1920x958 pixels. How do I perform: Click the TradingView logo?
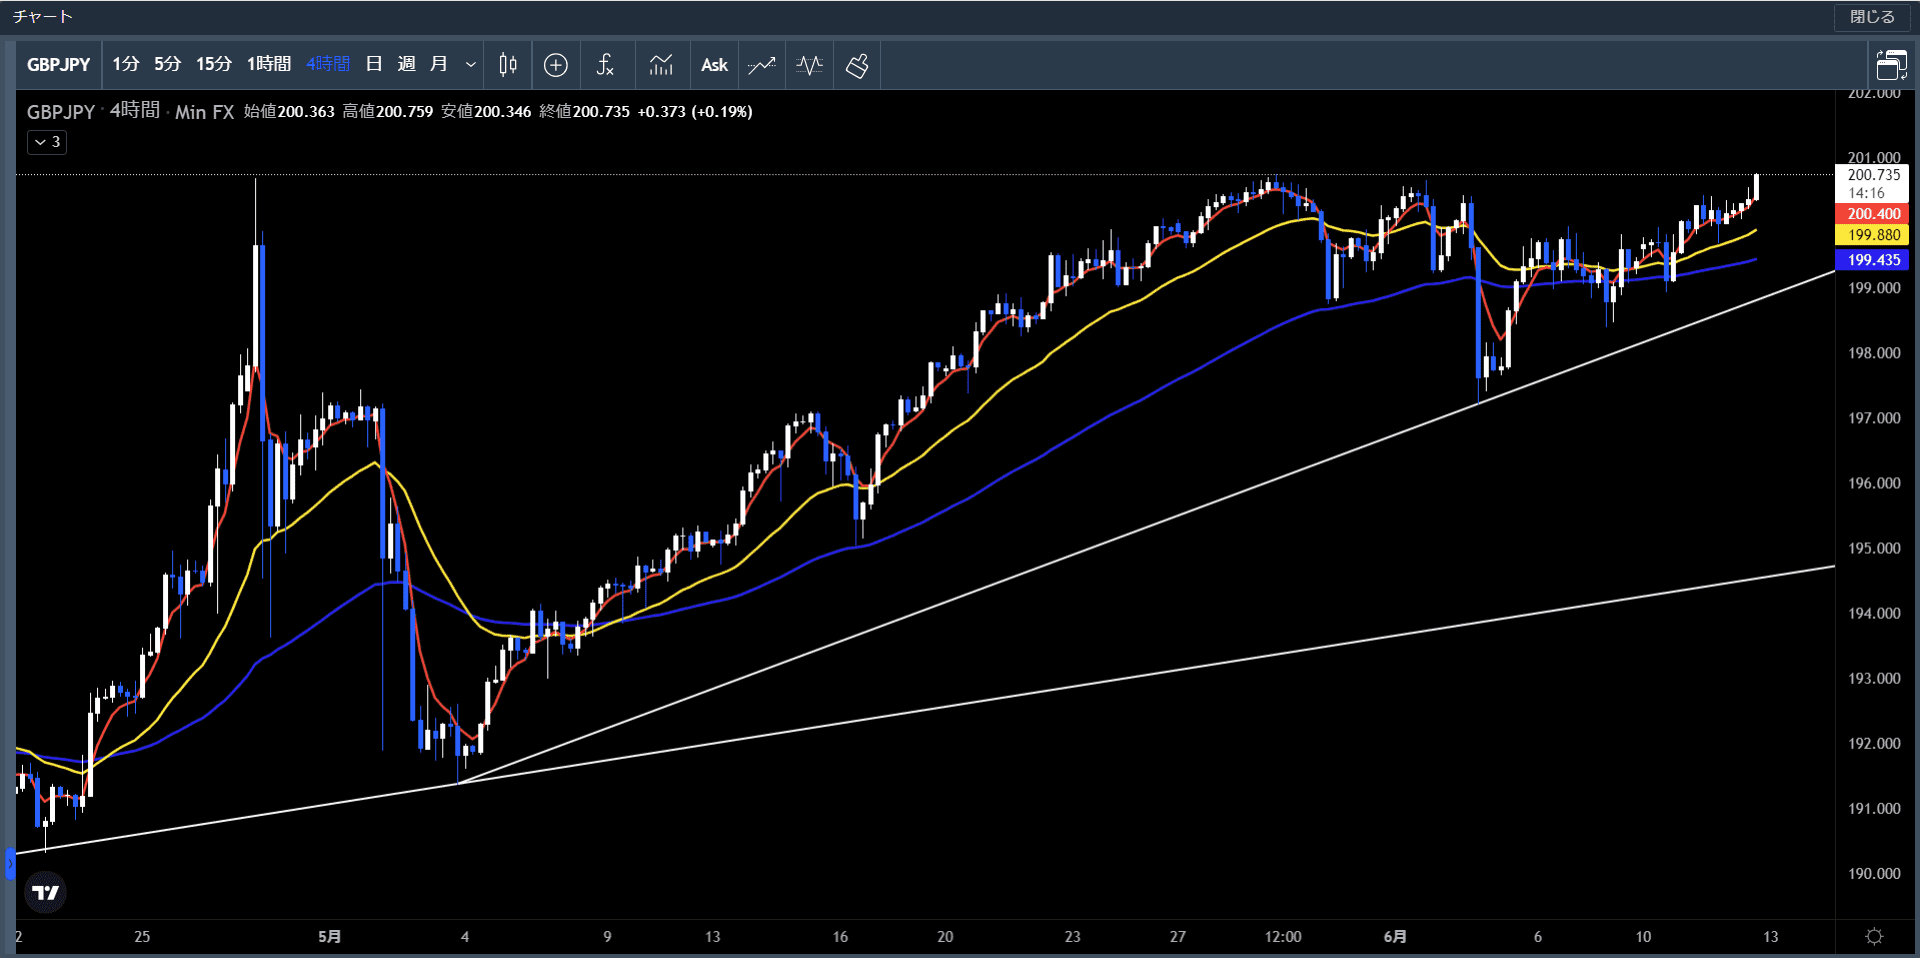(x=46, y=892)
